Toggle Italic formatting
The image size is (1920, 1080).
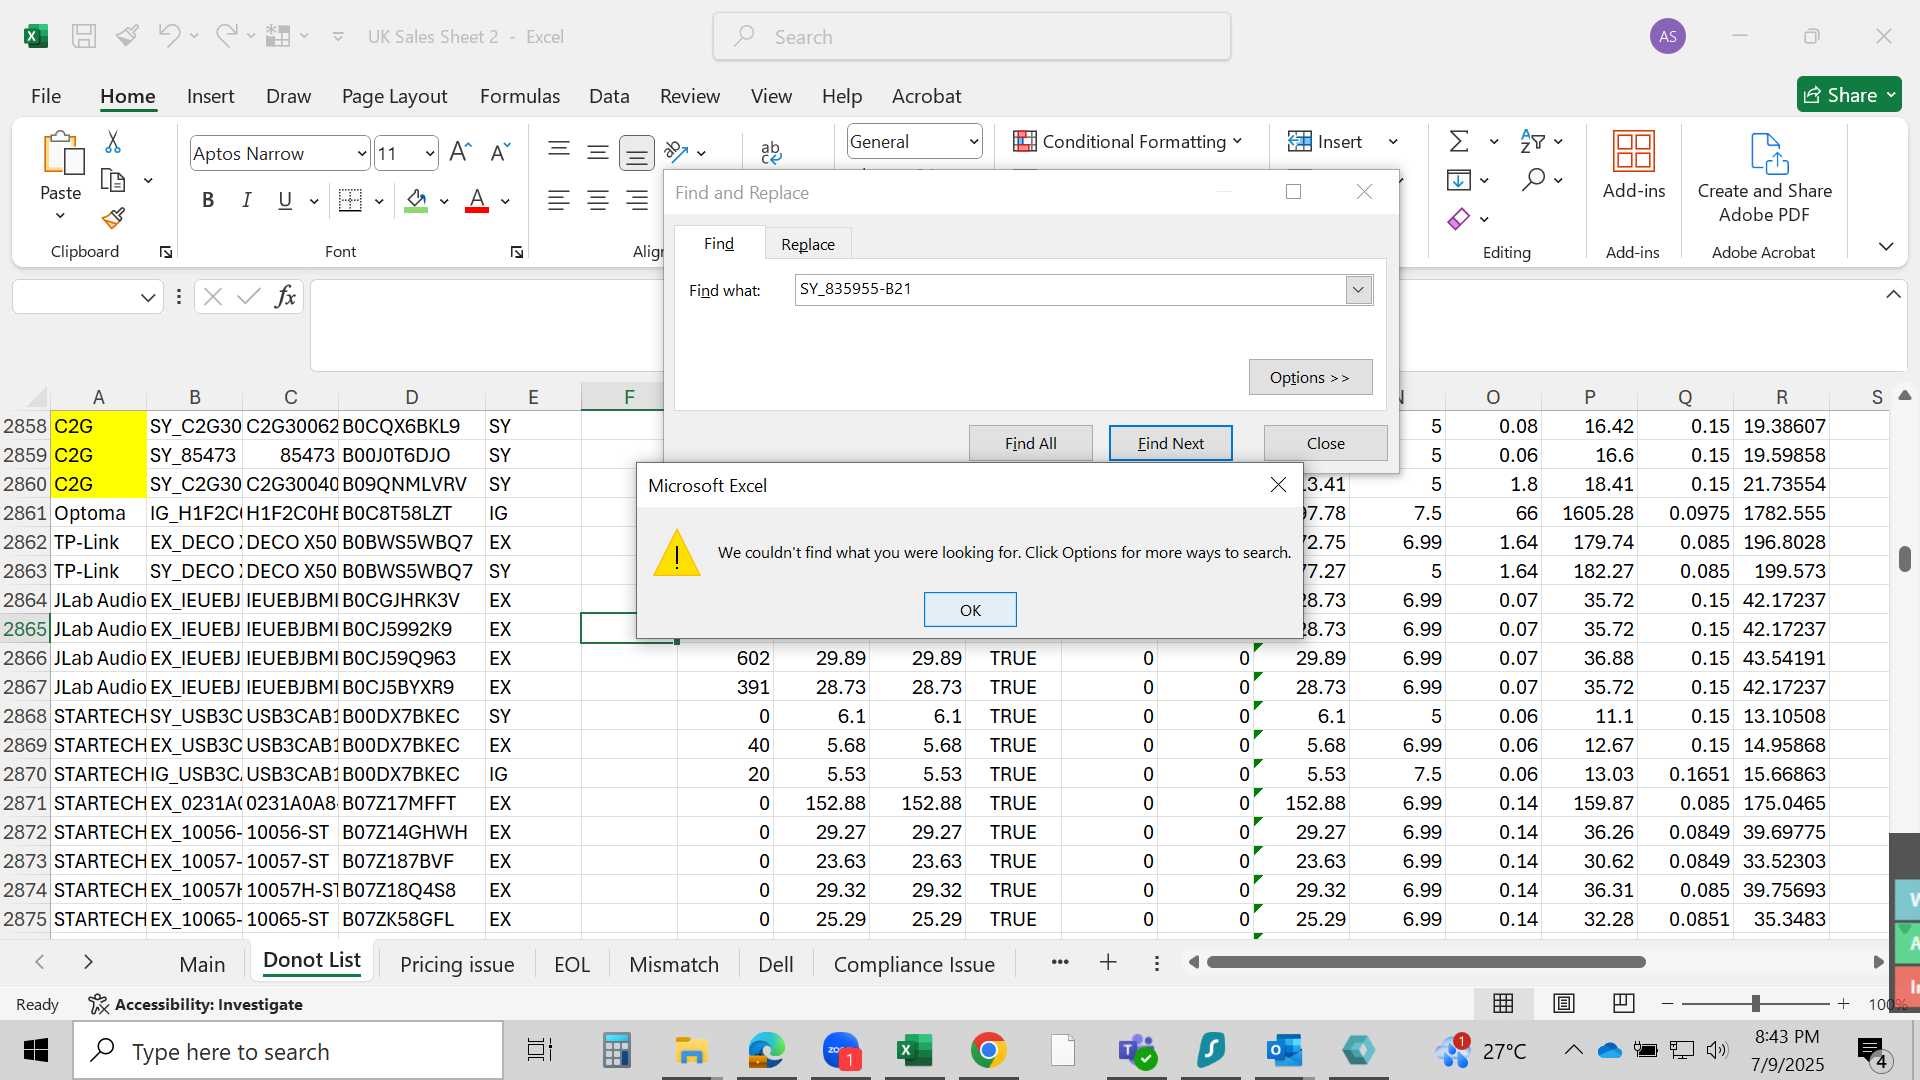coord(246,200)
